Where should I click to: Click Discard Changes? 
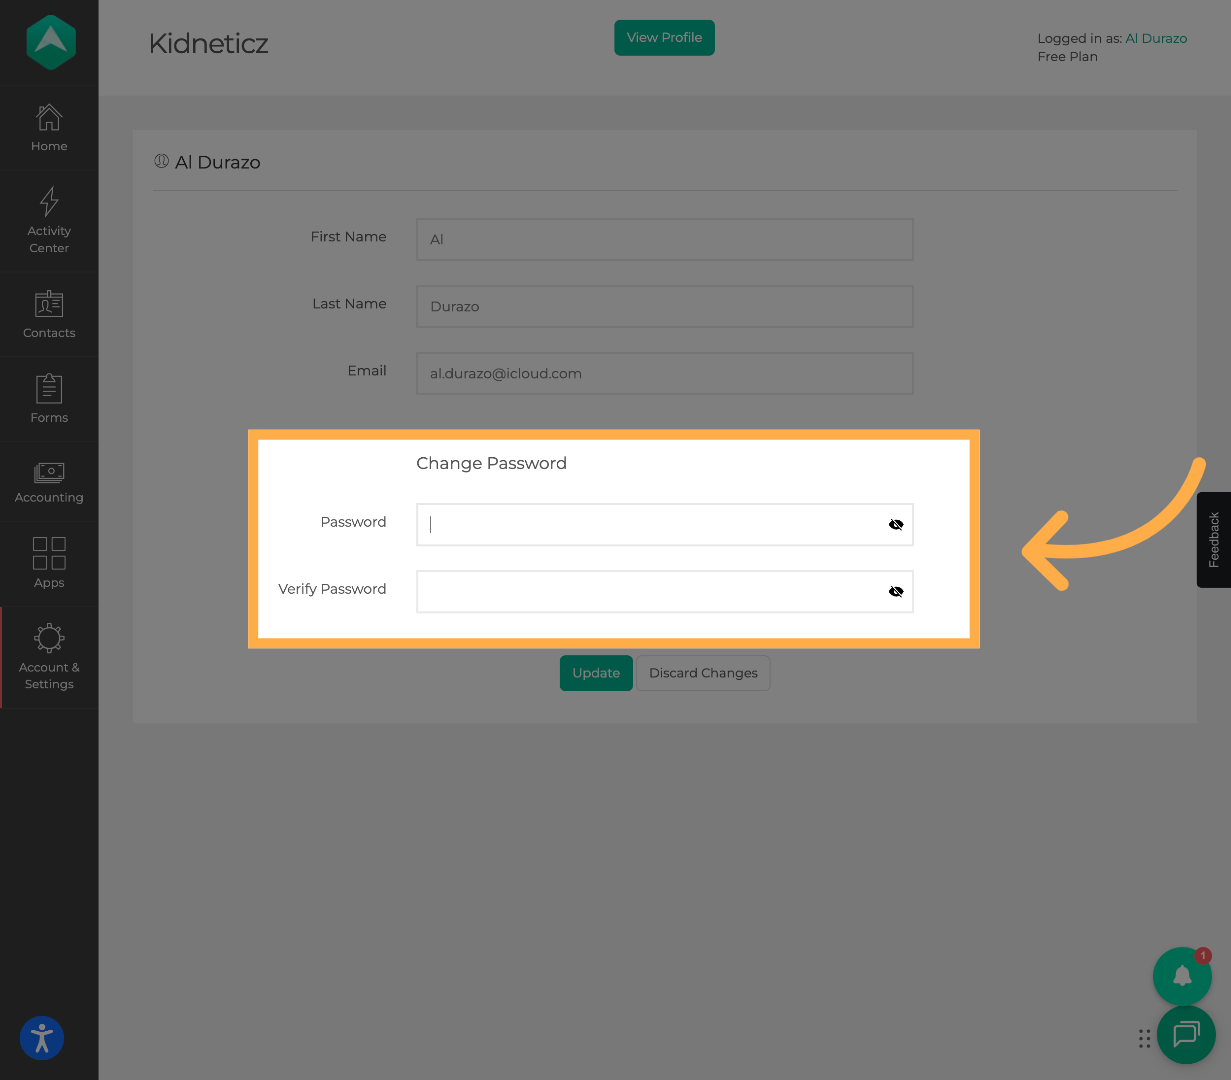click(x=703, y=673)
